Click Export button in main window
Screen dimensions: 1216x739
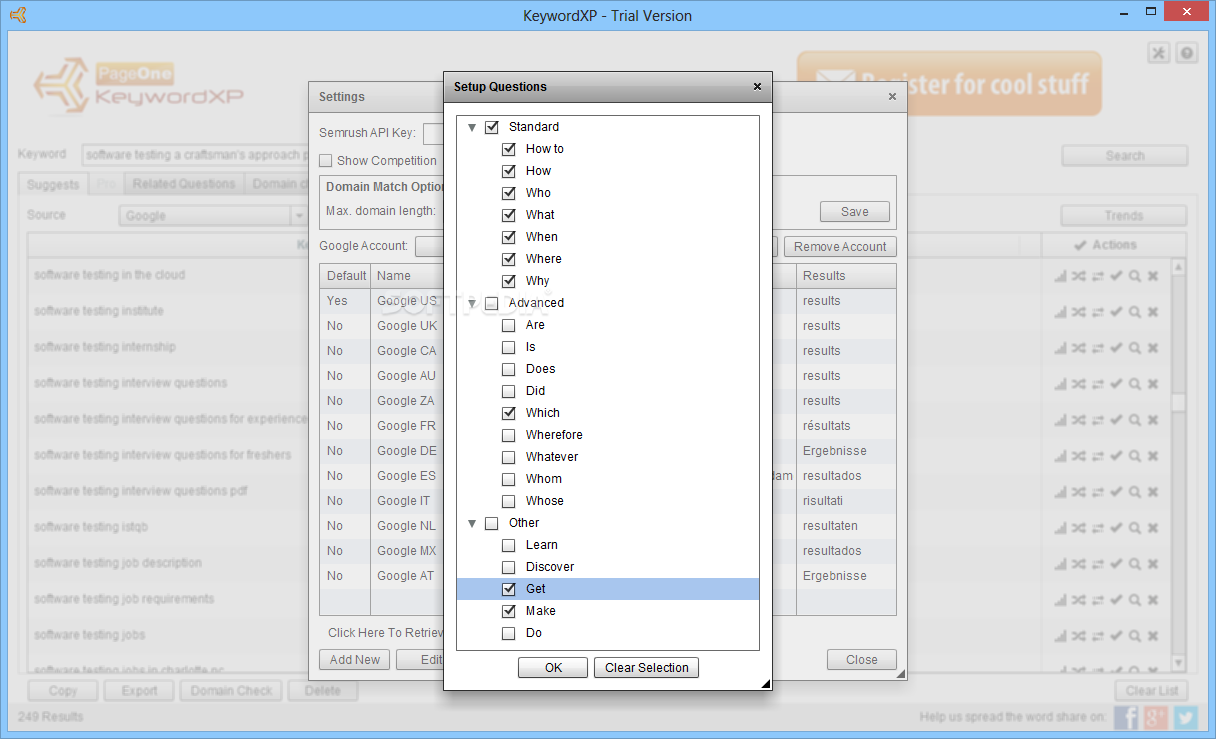(x=139, y=691)
